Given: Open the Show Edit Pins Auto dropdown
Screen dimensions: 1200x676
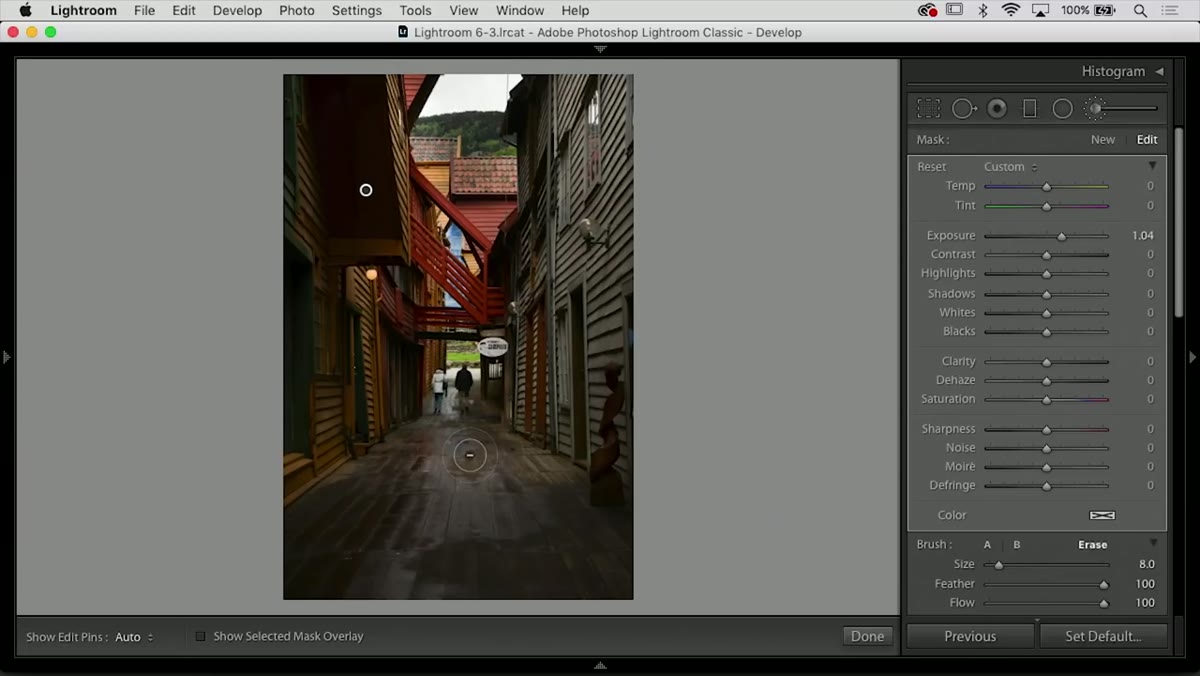Looking at the screenshot, I should pos(134,637).
